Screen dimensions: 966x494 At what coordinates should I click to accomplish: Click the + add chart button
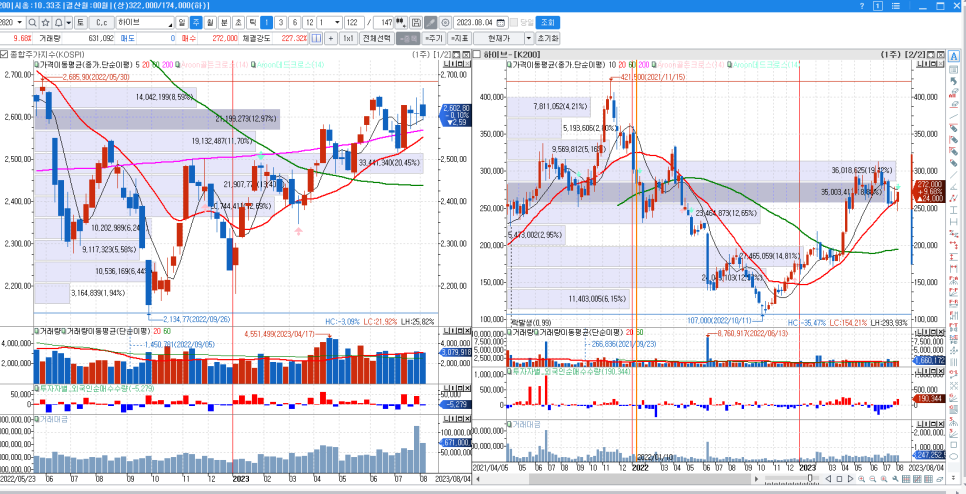331,38
